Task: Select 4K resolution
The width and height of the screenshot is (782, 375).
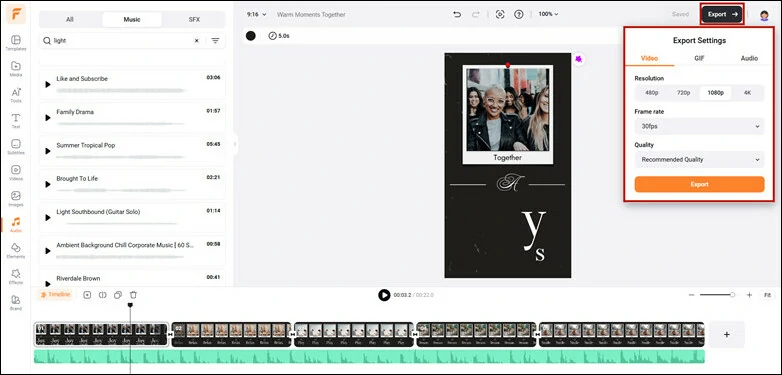Action: click(747, 93)
